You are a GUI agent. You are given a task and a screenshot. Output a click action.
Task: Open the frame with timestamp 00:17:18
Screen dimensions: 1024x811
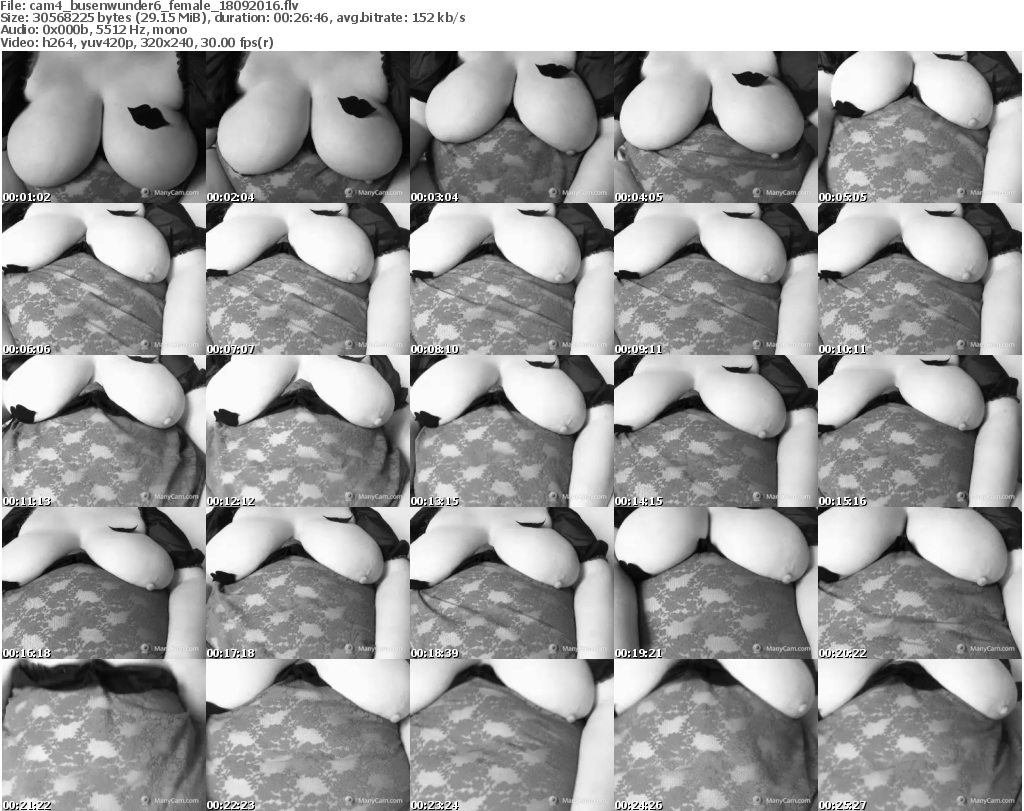coord(308,583)
